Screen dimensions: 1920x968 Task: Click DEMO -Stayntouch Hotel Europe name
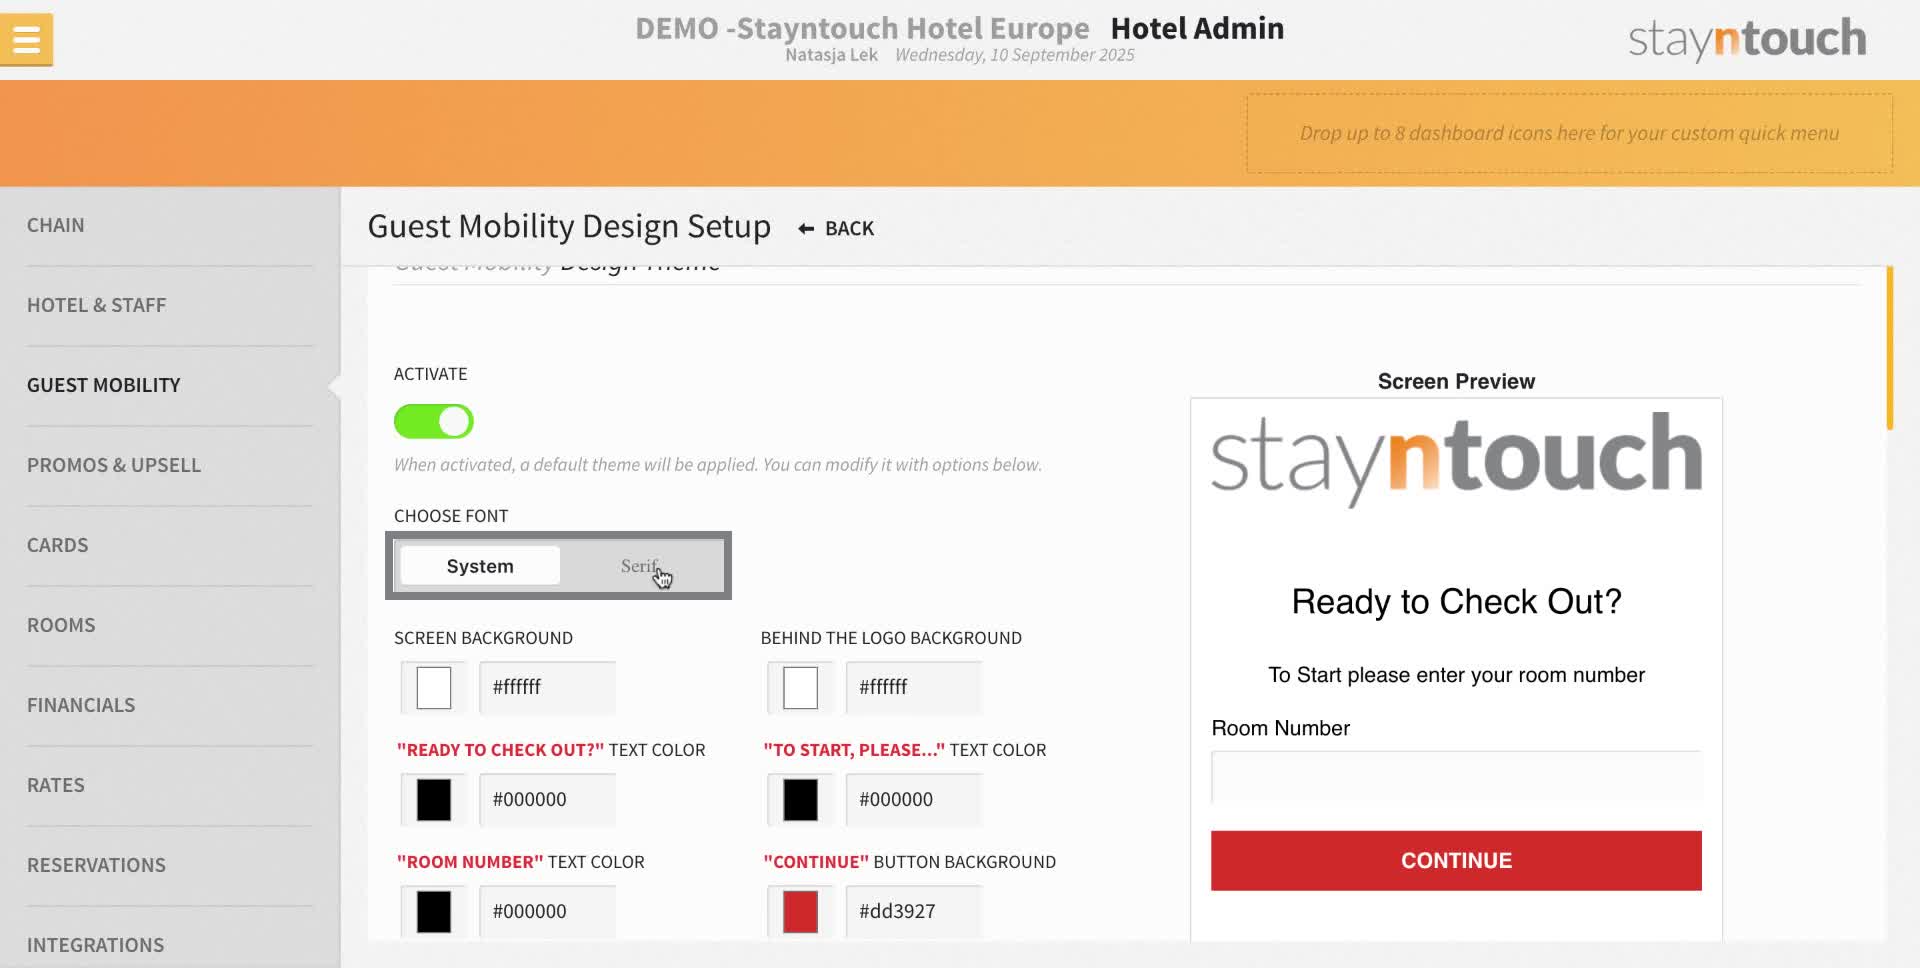[x=862, y=28]
